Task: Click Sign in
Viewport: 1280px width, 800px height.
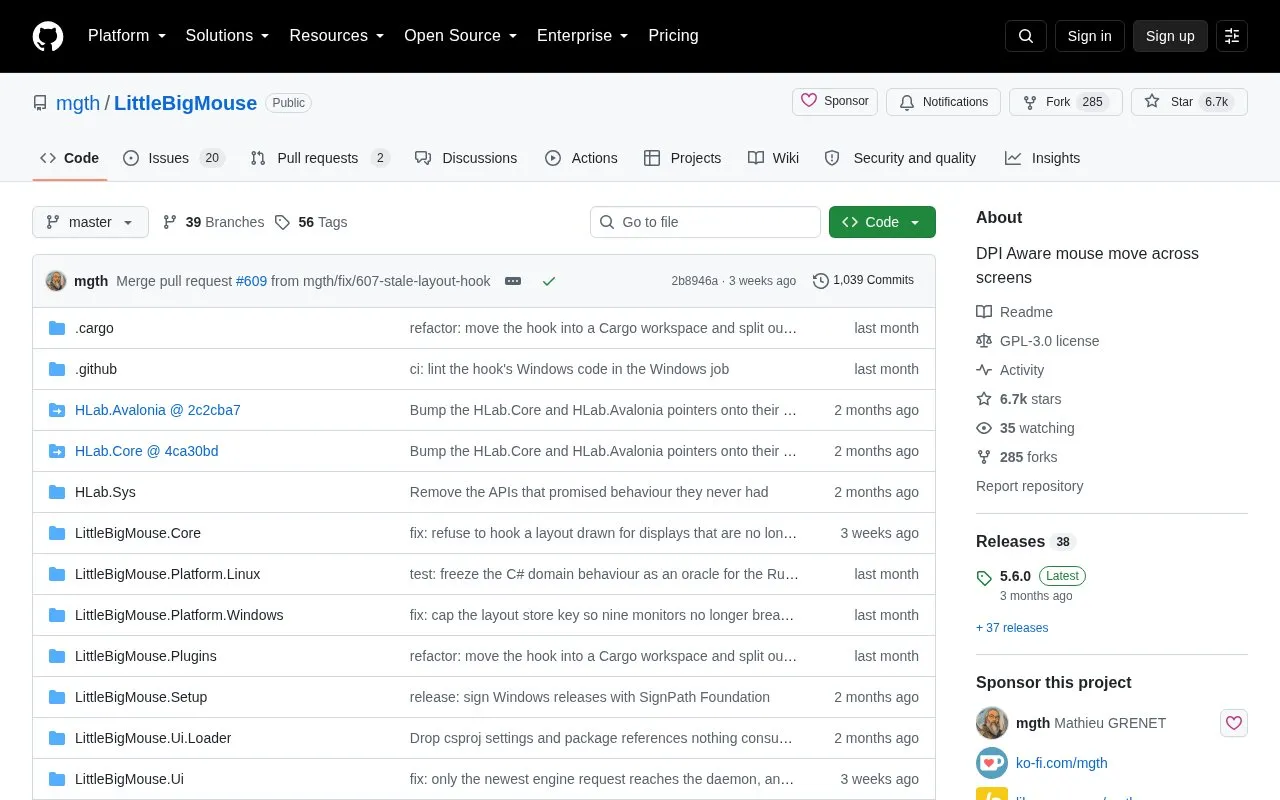Action: point(1089,36)
